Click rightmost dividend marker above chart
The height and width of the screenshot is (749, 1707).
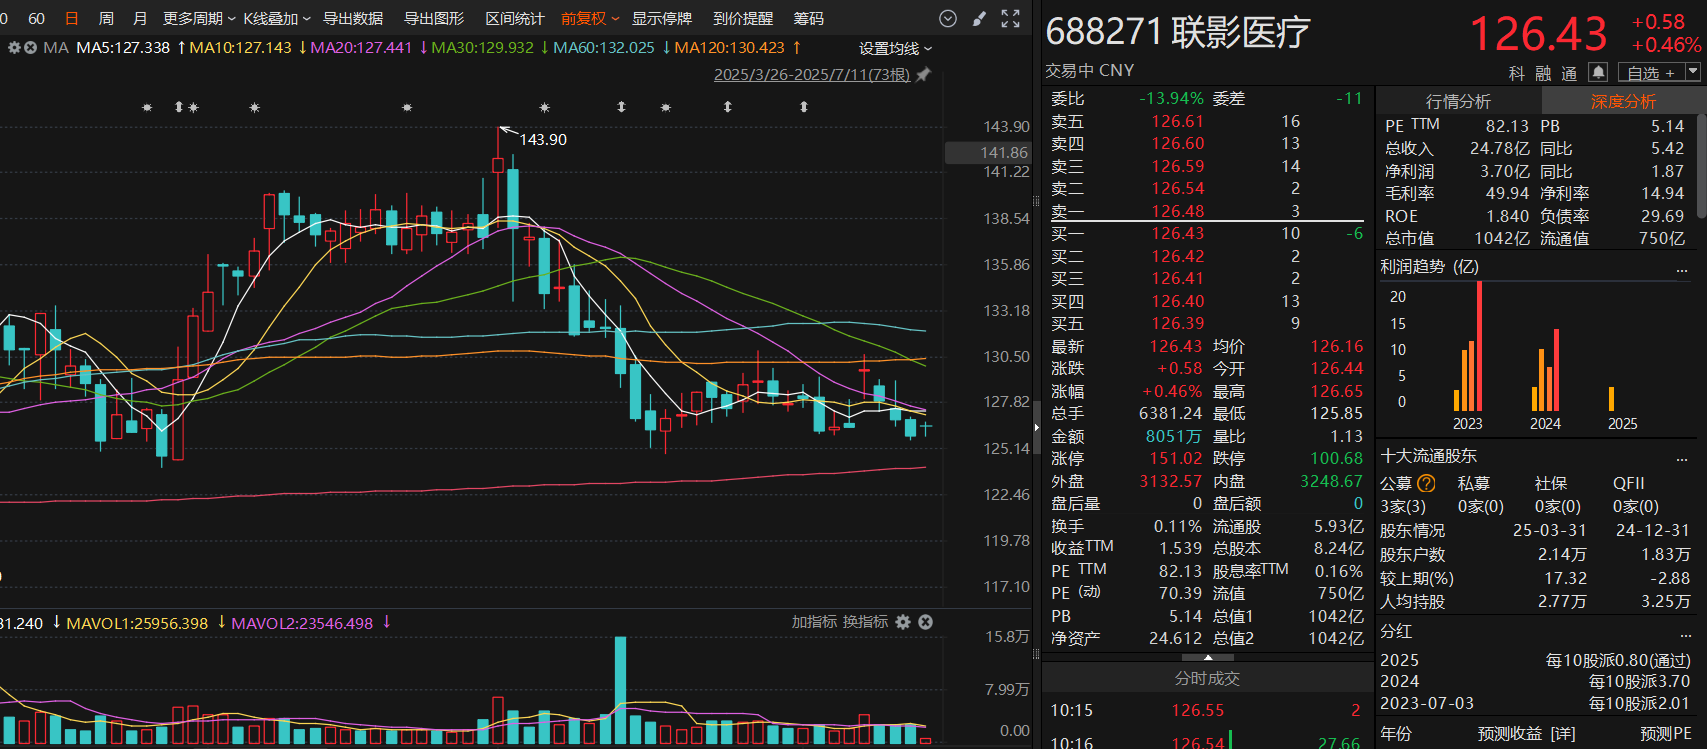[x=804, y=107]
